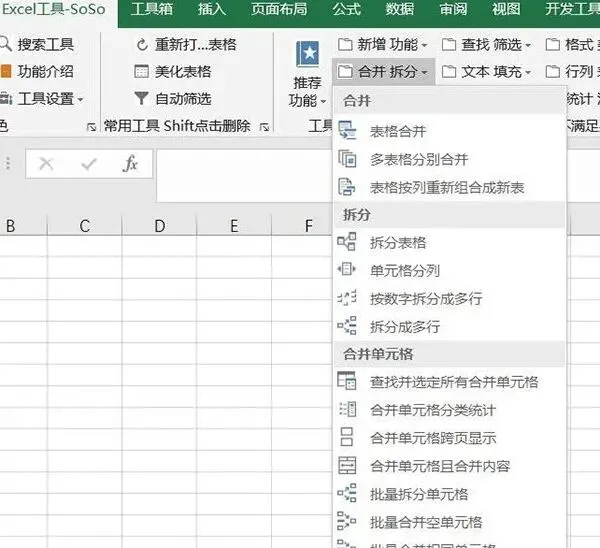The image size is (600, 548).
Task: Click the funnel icon beside 自动筛选
Action: [x=141, y=99]
